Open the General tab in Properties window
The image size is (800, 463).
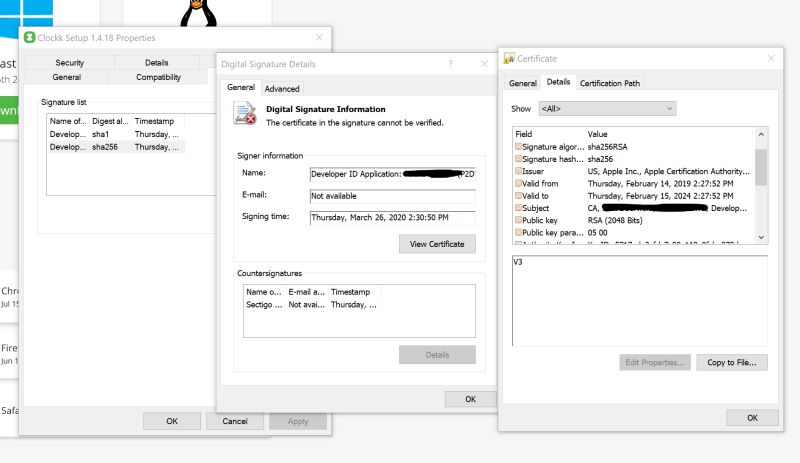[66, 77]
